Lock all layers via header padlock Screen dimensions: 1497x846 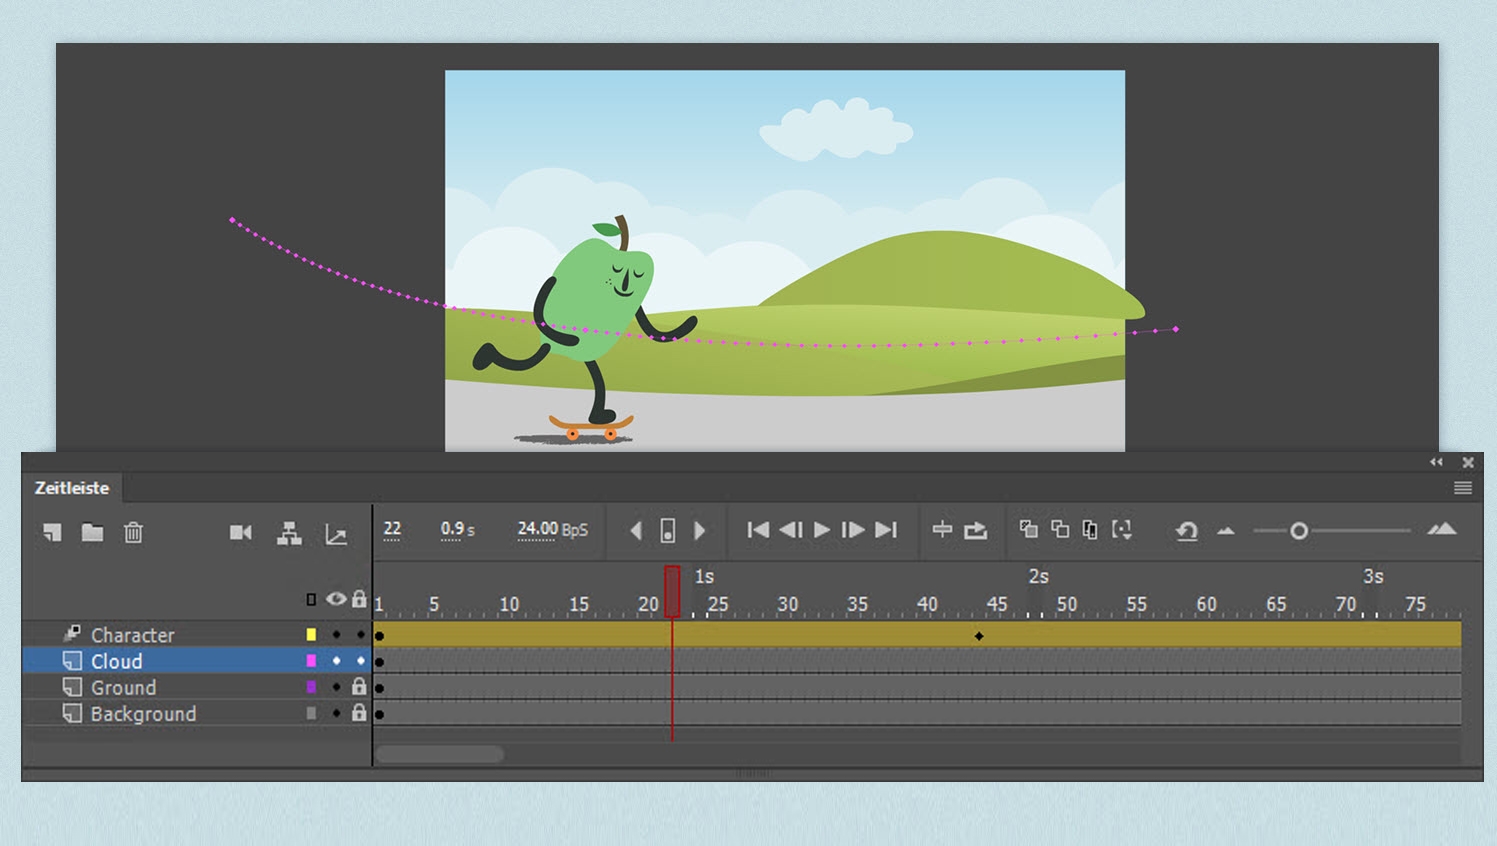pos(359,599)
